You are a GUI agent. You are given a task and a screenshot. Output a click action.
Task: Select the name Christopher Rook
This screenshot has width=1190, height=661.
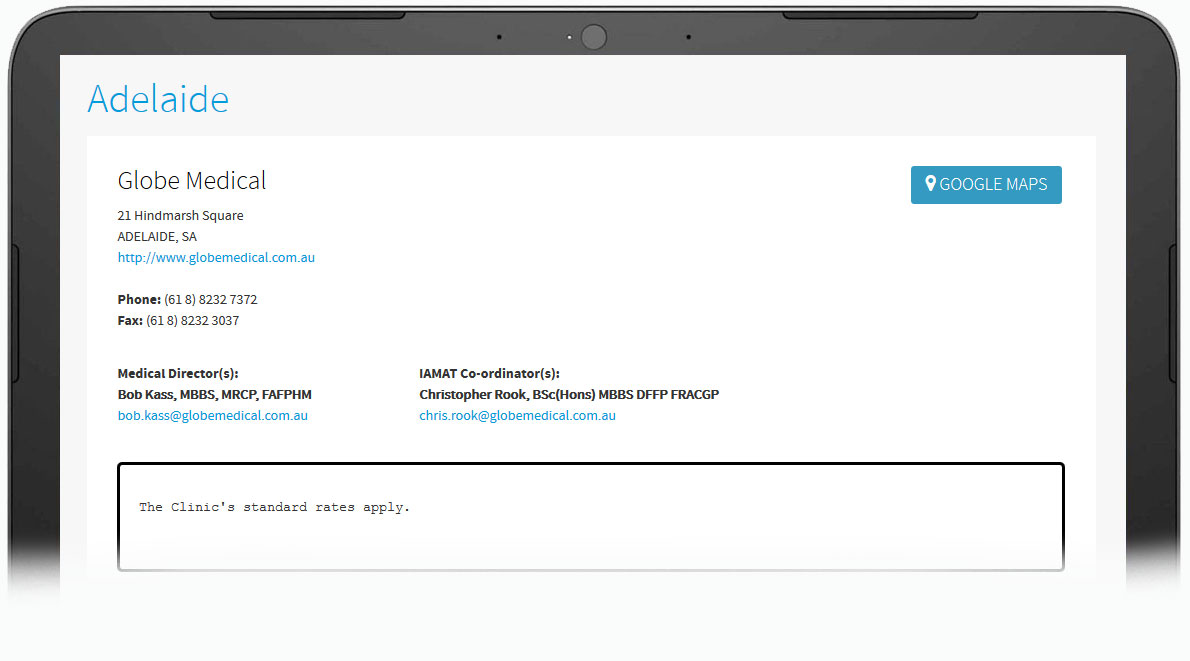click(473, 395)
